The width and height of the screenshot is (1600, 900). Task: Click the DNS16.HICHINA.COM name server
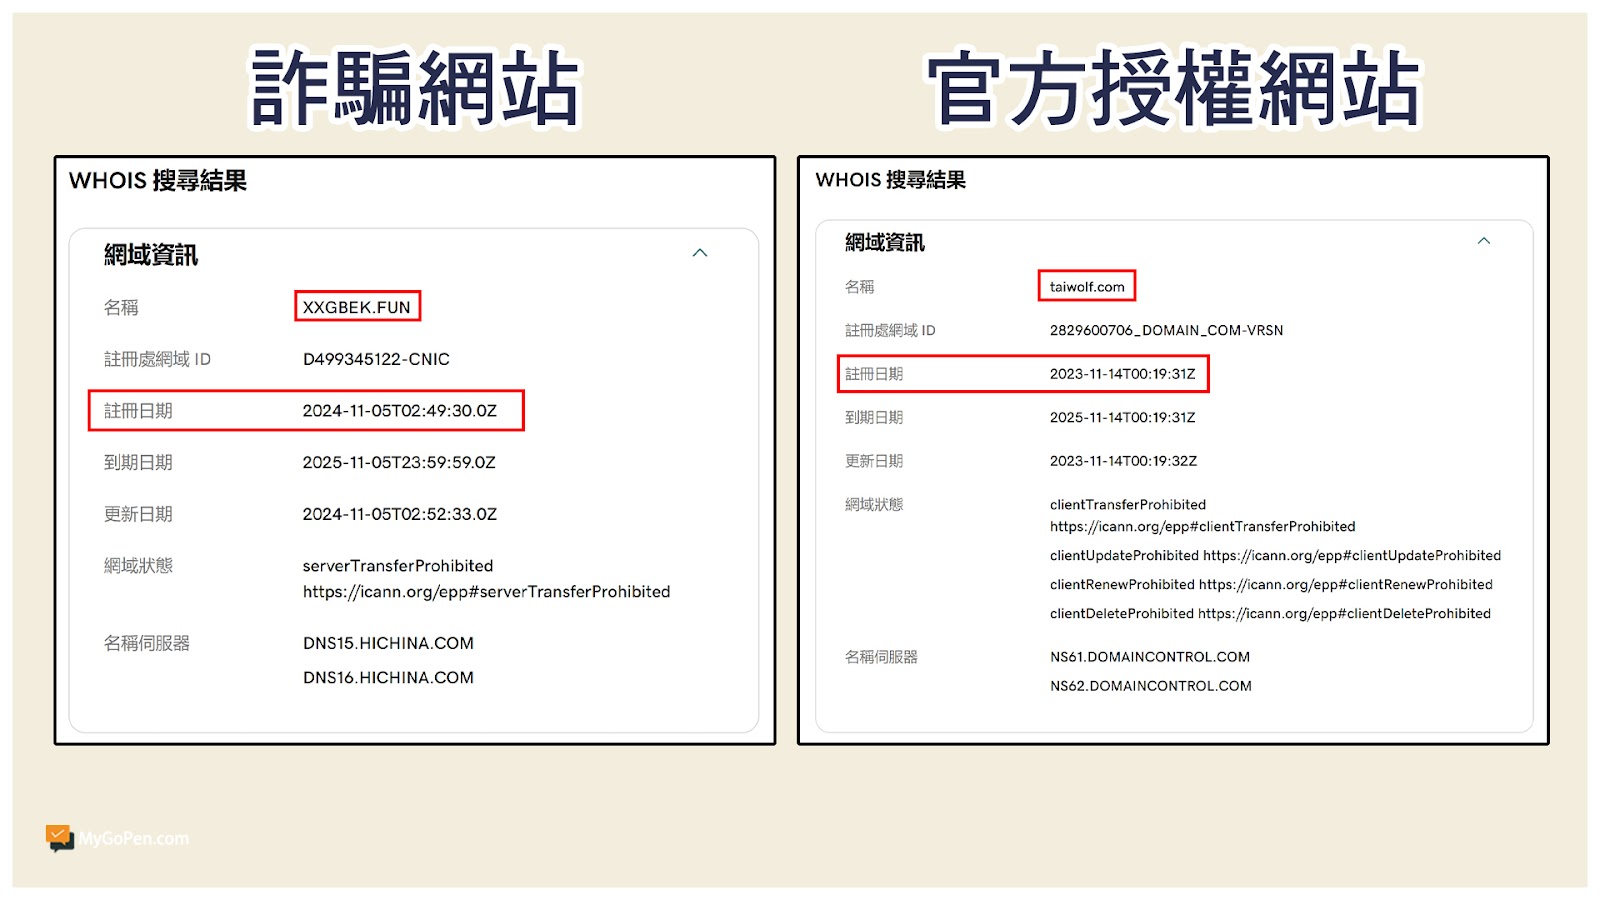pos(388,678)
